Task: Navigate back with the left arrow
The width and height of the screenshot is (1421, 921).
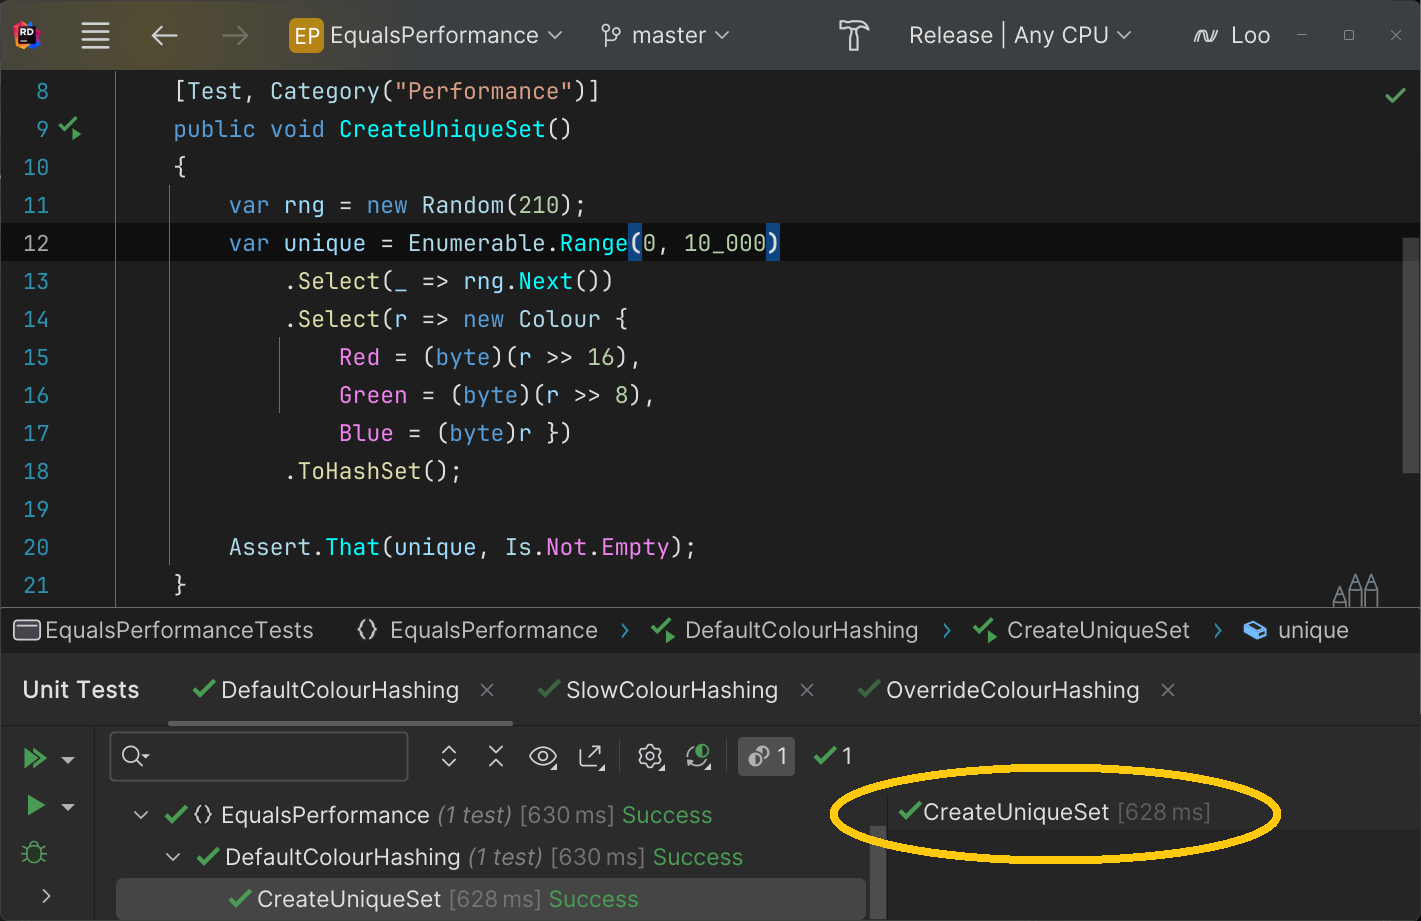Action: 165,36
